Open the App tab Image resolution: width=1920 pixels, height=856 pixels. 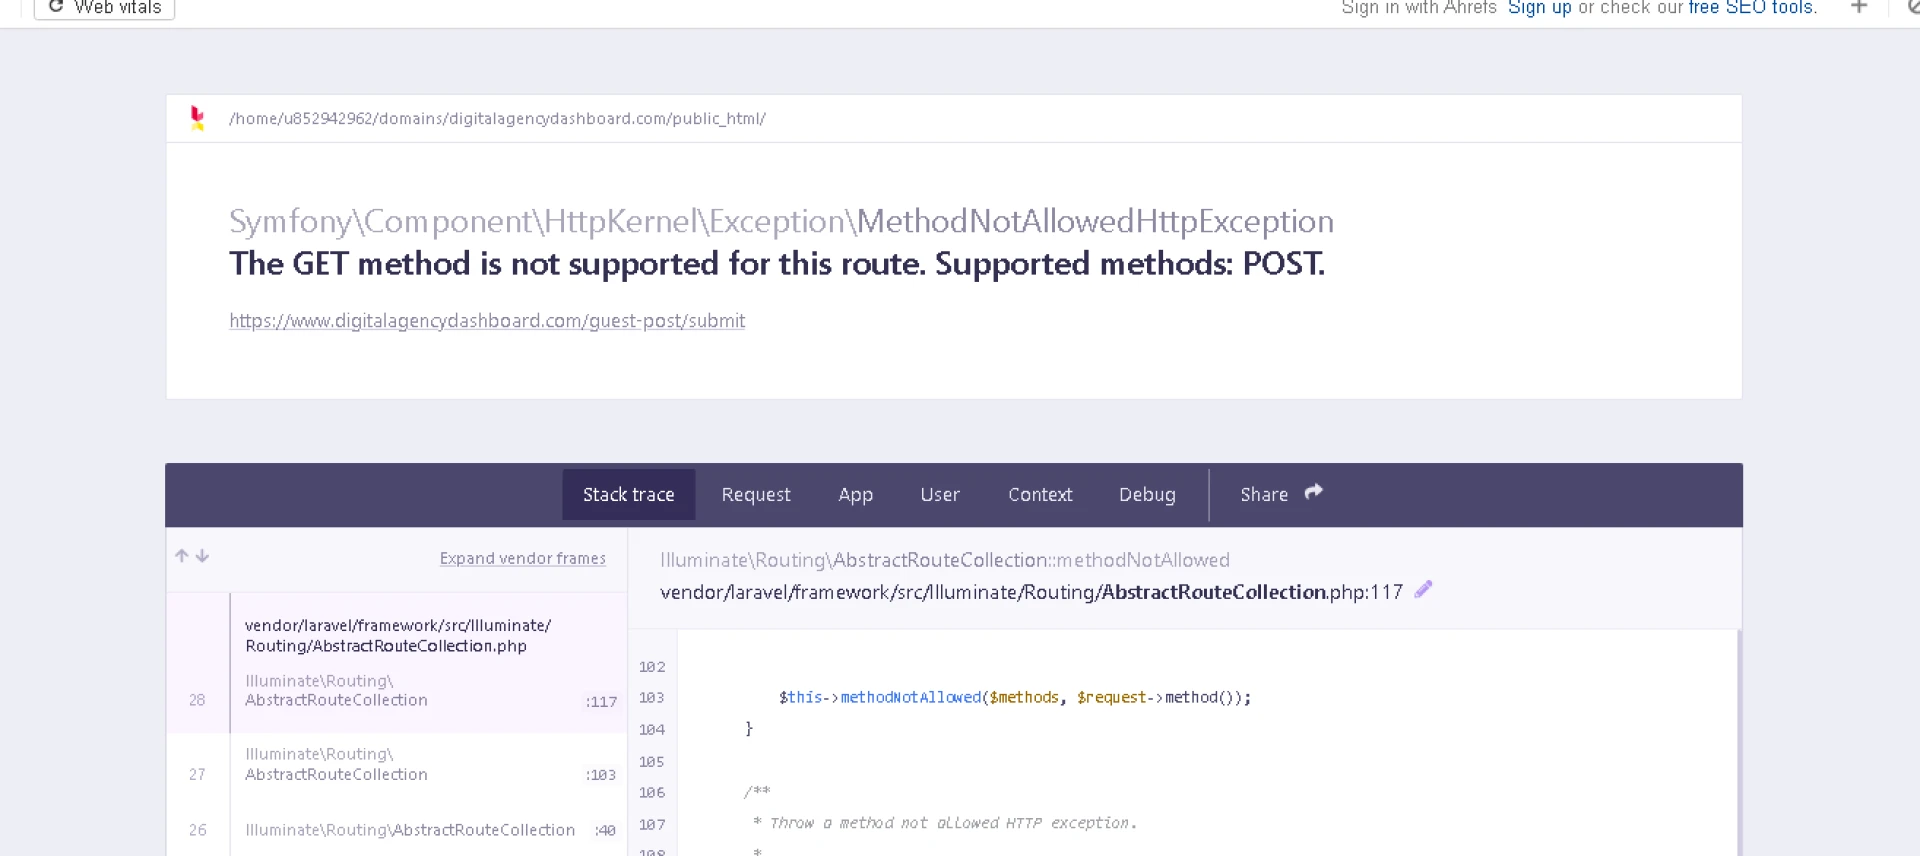pos(855,494)
